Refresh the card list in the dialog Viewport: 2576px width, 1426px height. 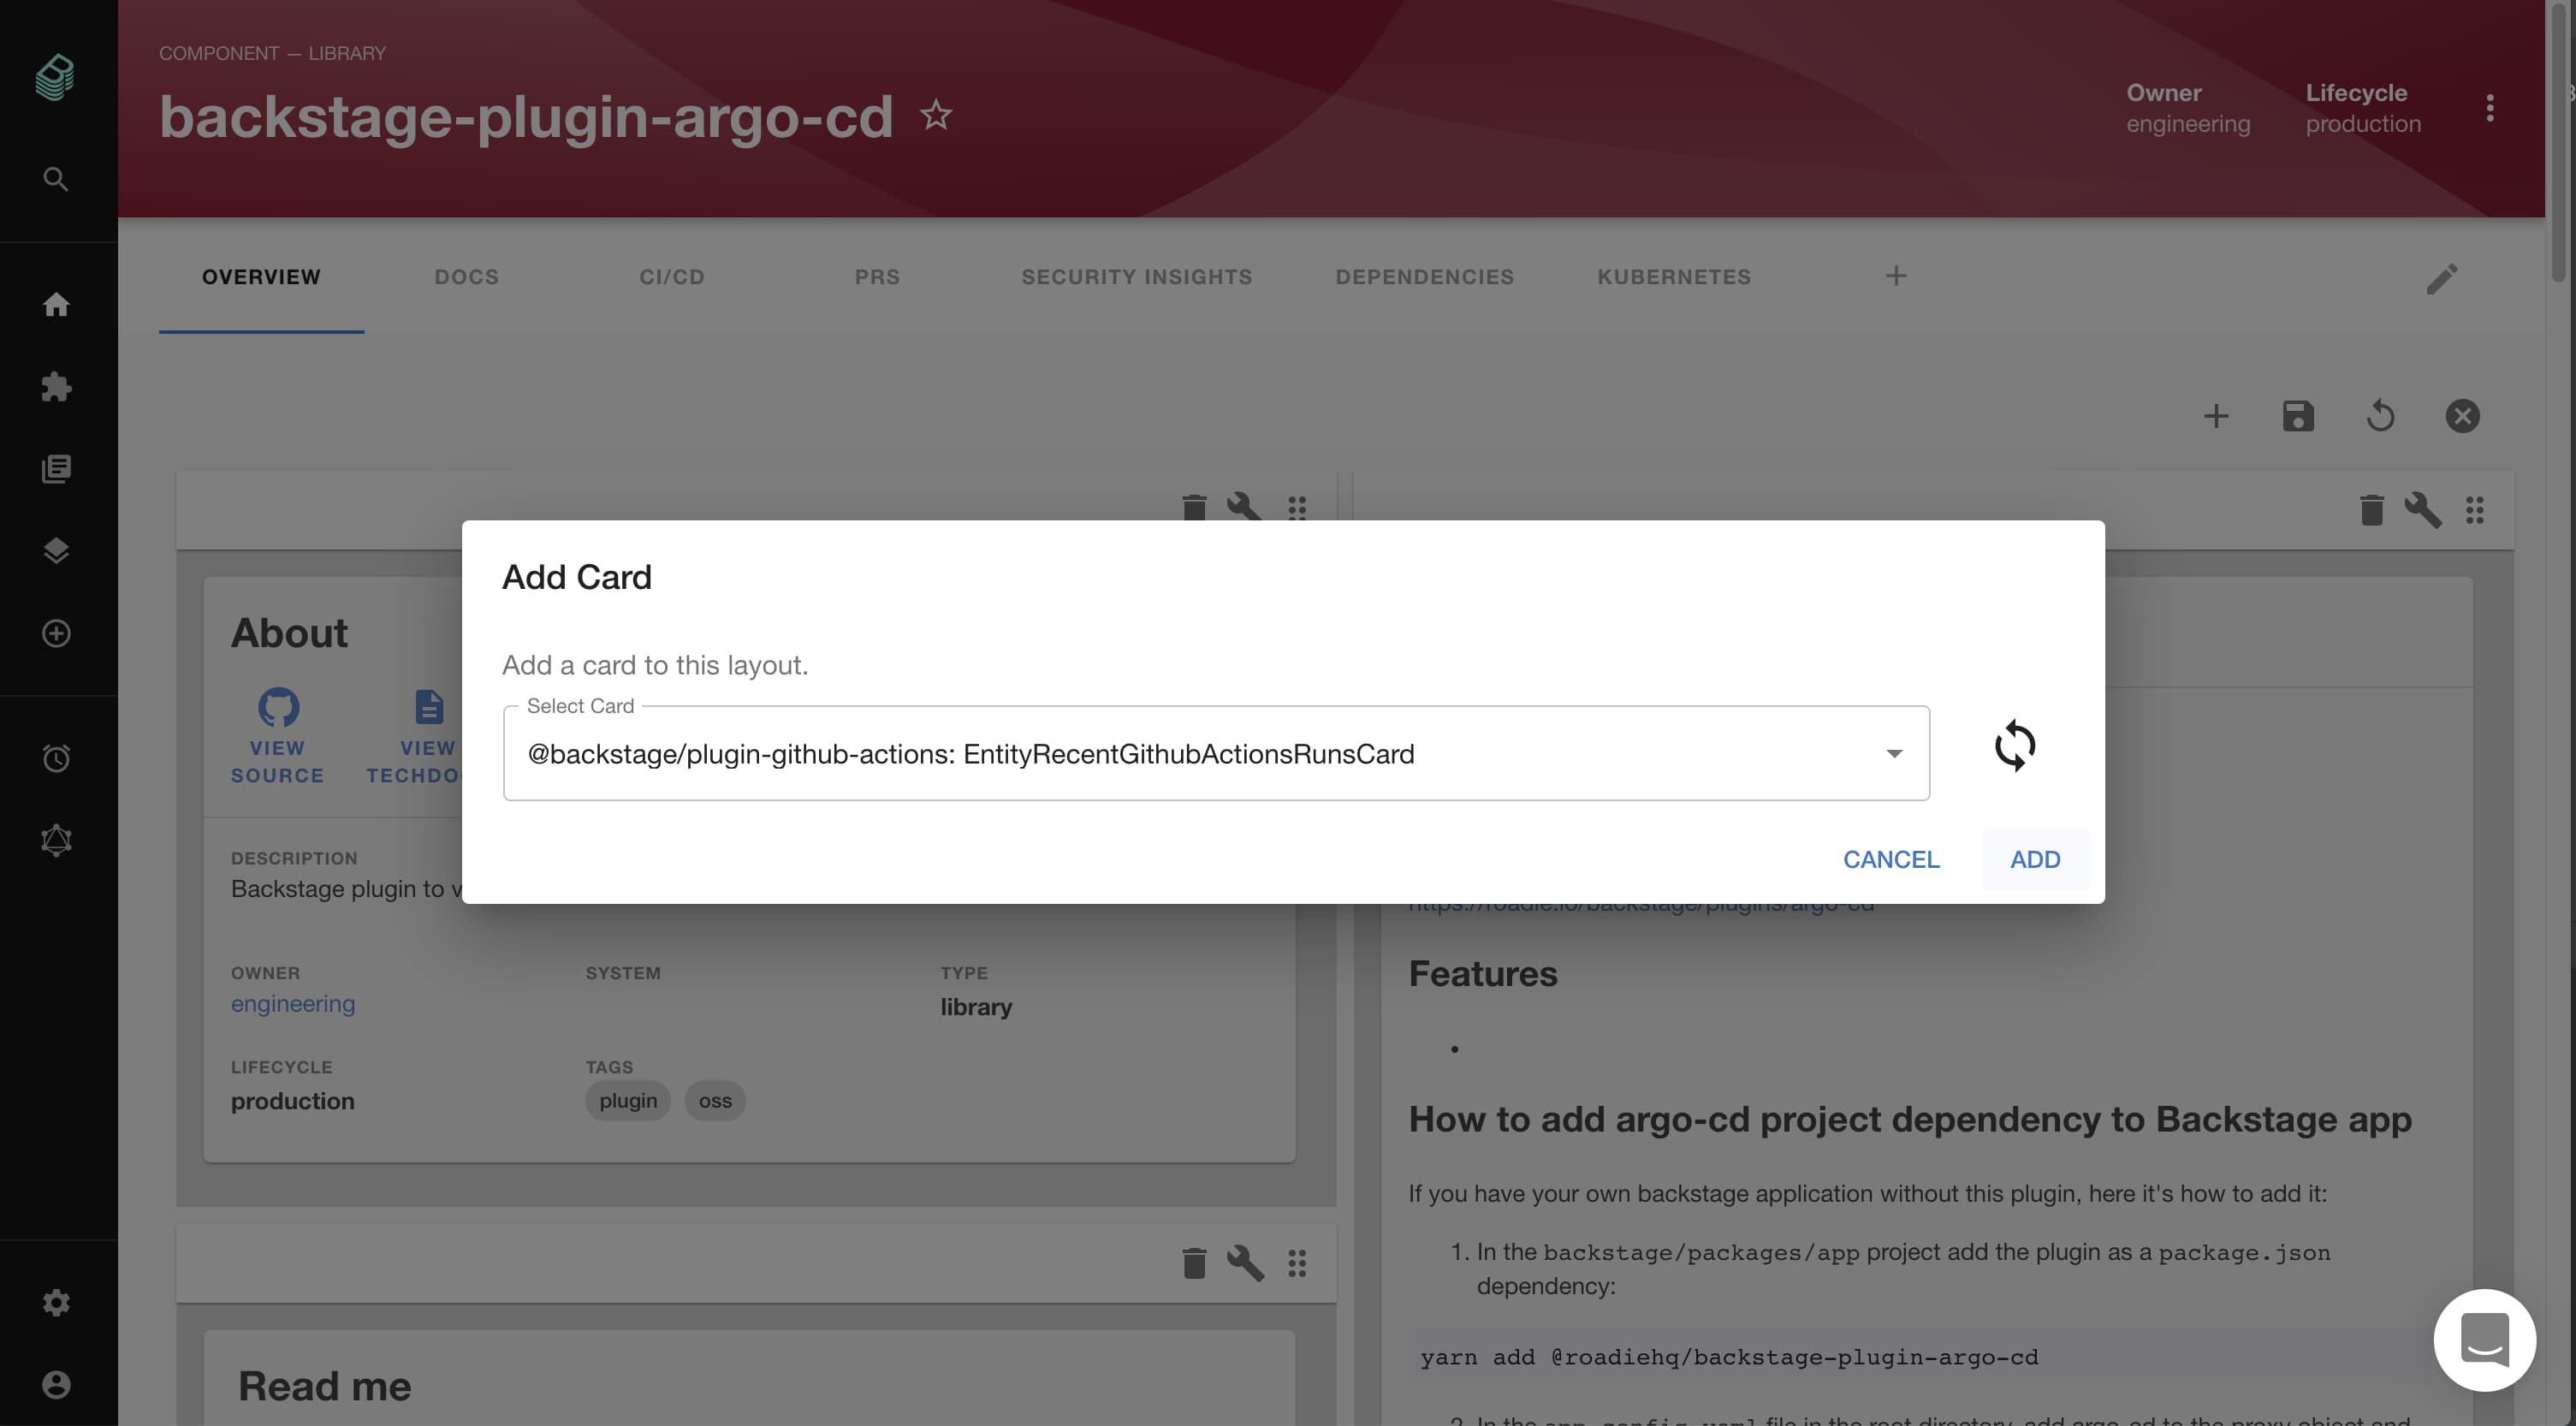(x=2016, y=745)
